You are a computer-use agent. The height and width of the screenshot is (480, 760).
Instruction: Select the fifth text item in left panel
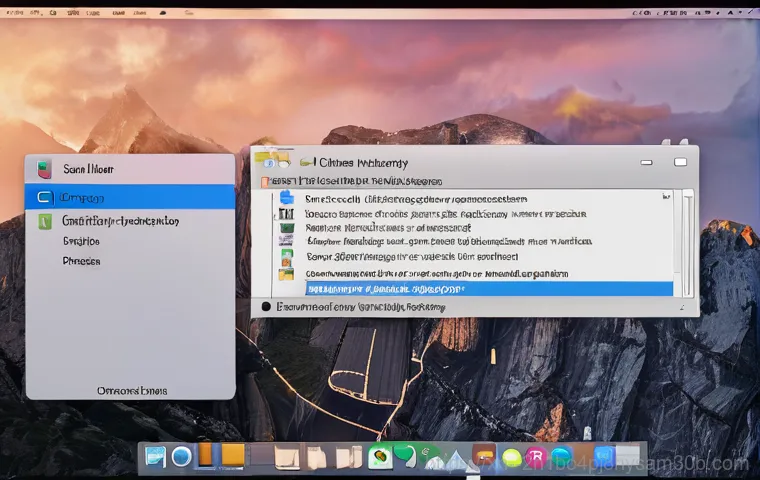(81, 261)
